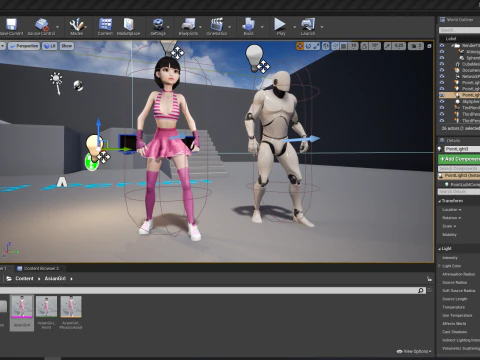Viewport: 480px width, 360px height.
Task: Open the Location type dropdown
Action: [452, 210]
